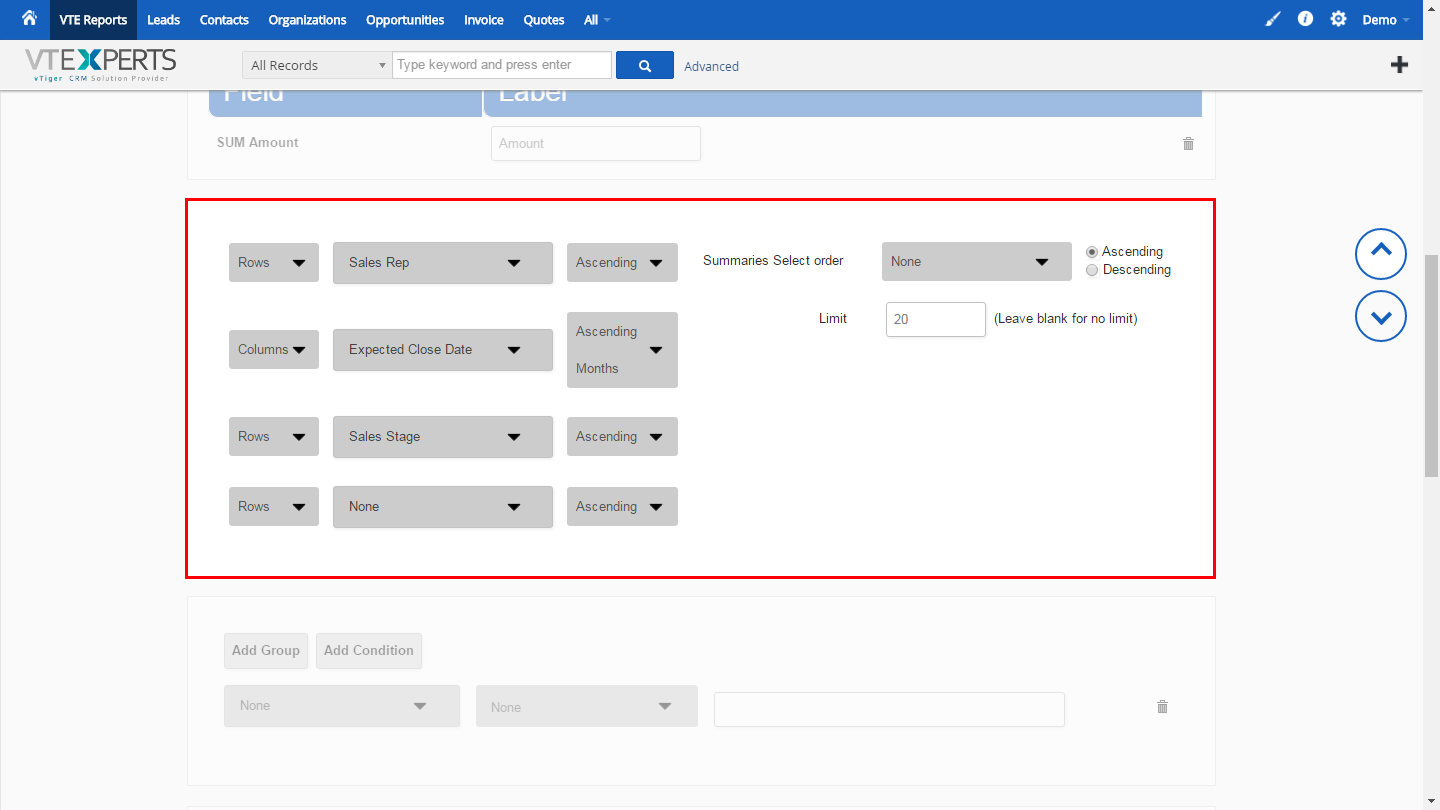
Task: Open Rows dropdown beside Sales Stage
Action: click(x=274, y=436)
